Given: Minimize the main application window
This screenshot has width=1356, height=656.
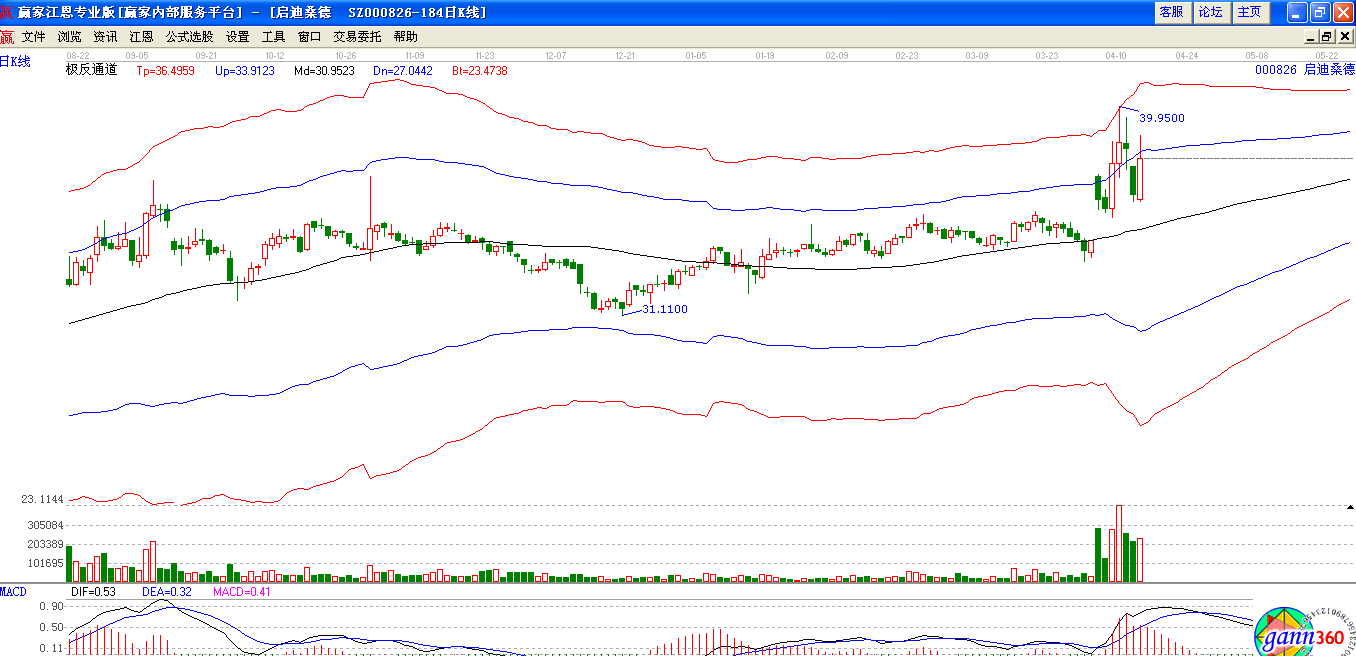Looking at the screenshot, I should (x=1297, y=12).
